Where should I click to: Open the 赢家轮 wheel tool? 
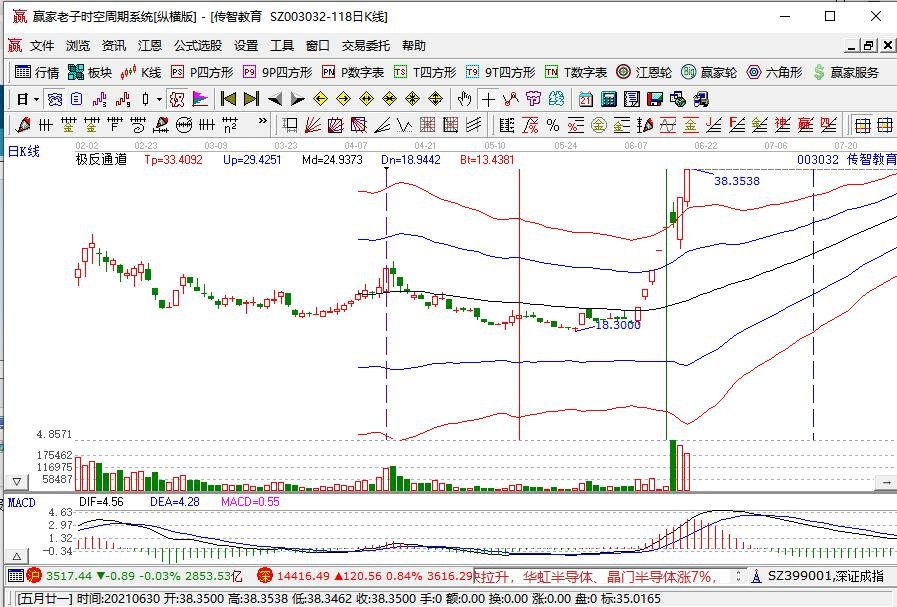[x=709, y=72]
